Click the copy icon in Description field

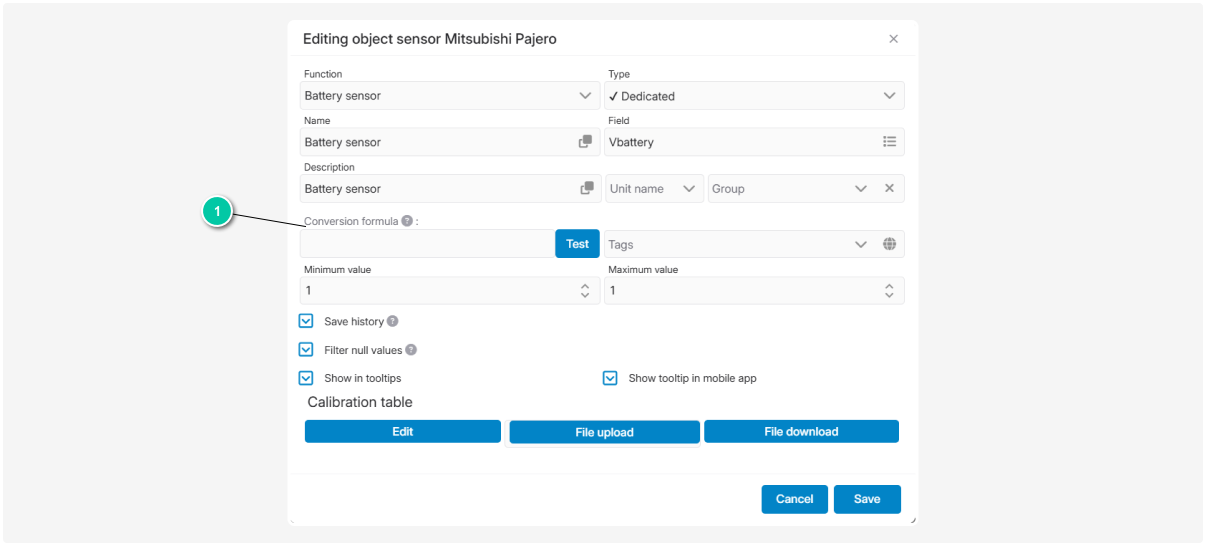585,188
